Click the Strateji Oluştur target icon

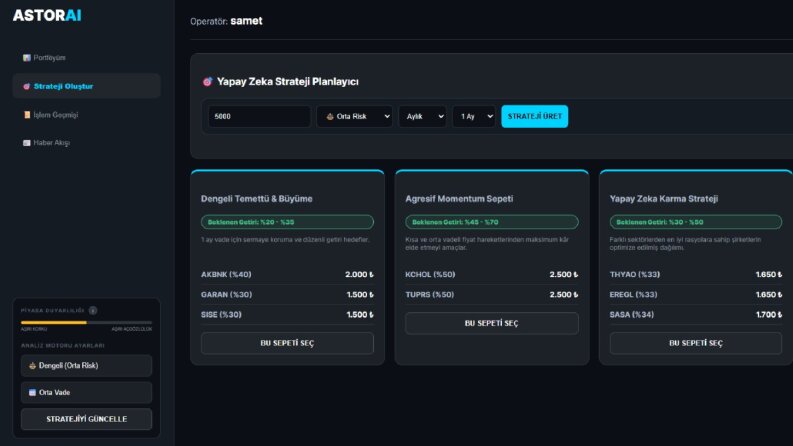pos(27,86)
